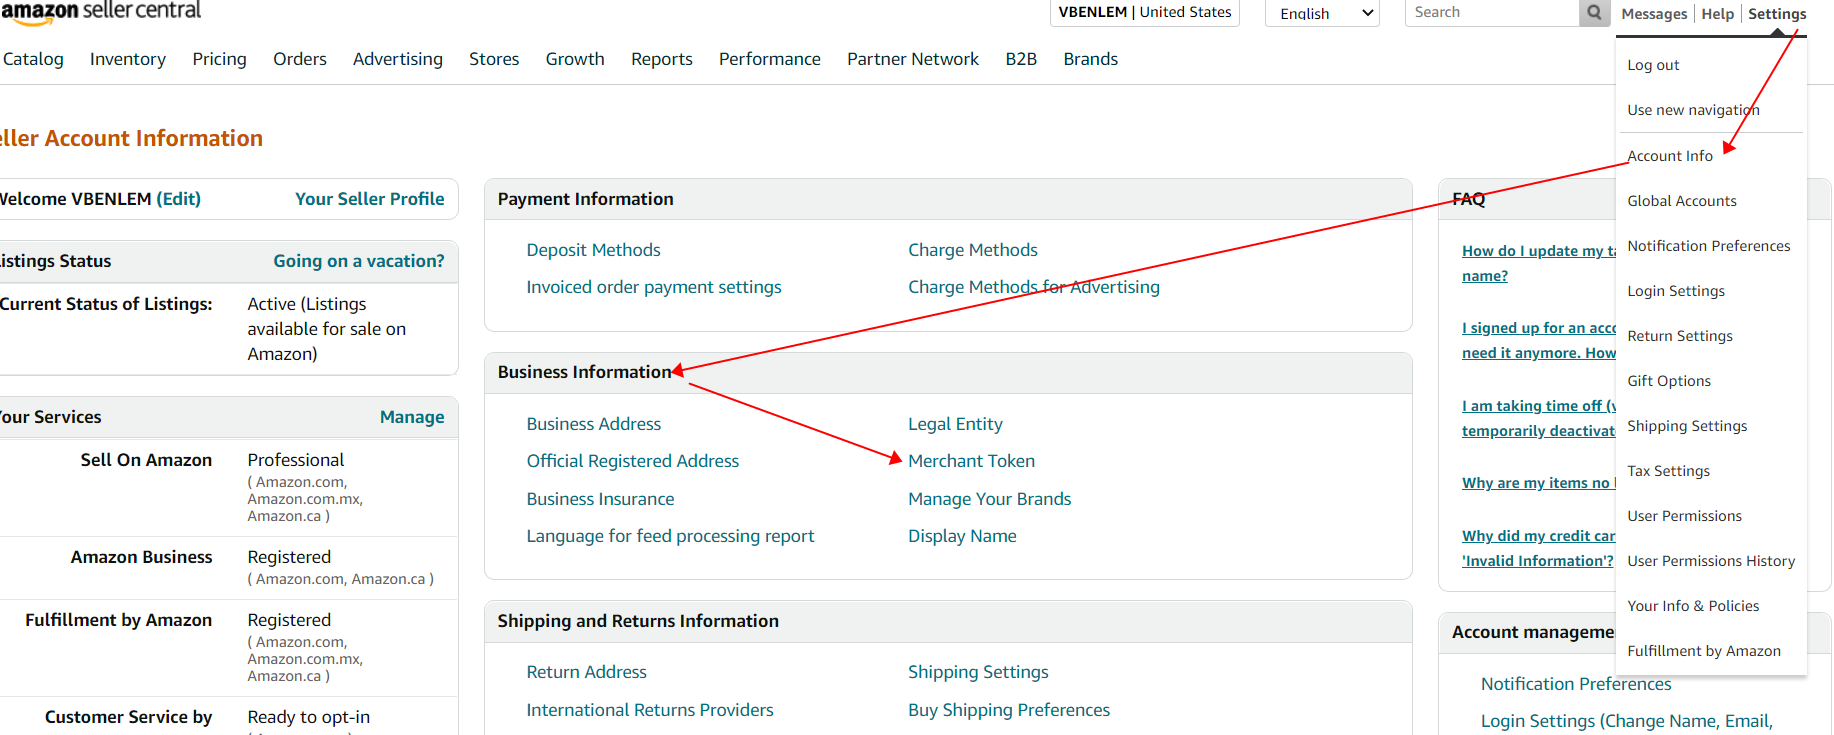Open the Help link in header
1834x735 pixels.
point(1718,14)
